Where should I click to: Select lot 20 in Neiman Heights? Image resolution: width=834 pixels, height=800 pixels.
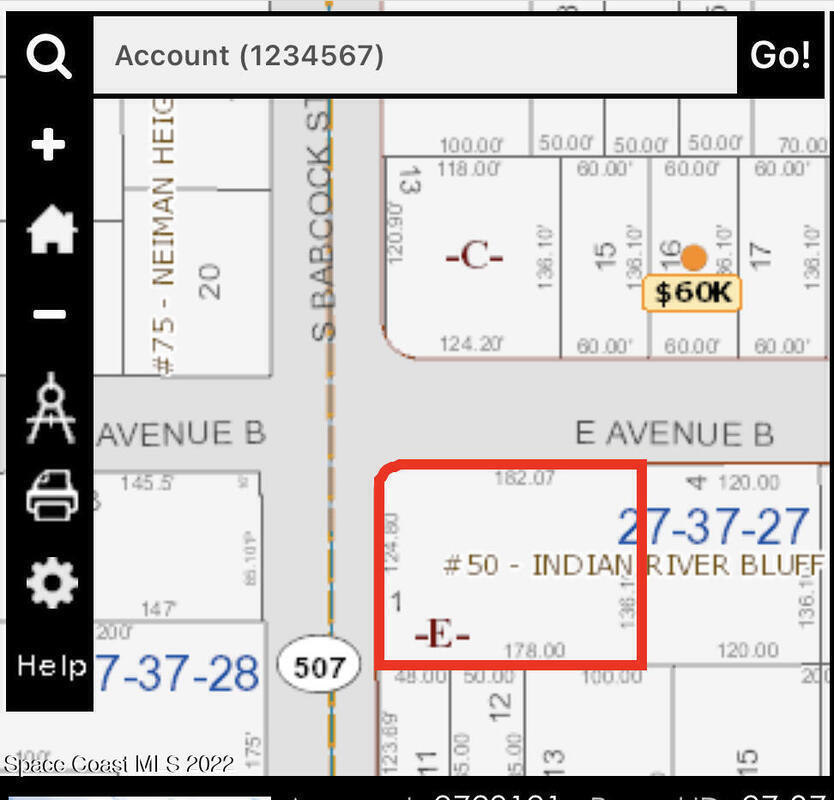(208, 280)
